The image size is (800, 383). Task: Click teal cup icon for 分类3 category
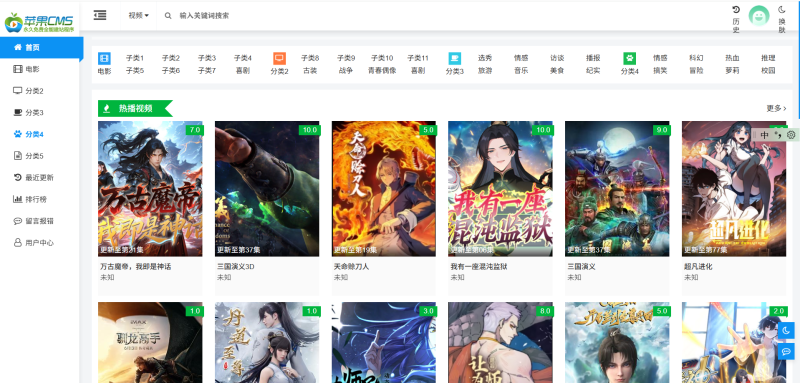point(455,58)
